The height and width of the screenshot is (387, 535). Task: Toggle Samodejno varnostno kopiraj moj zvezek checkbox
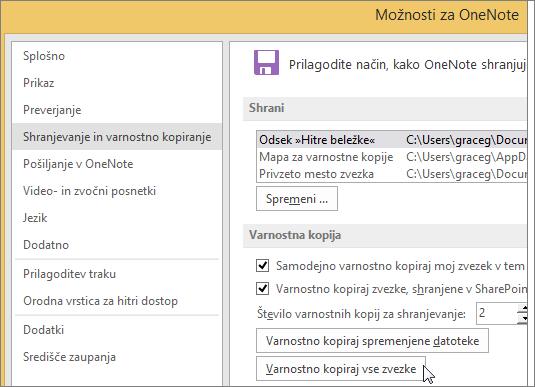click(262, 266)
